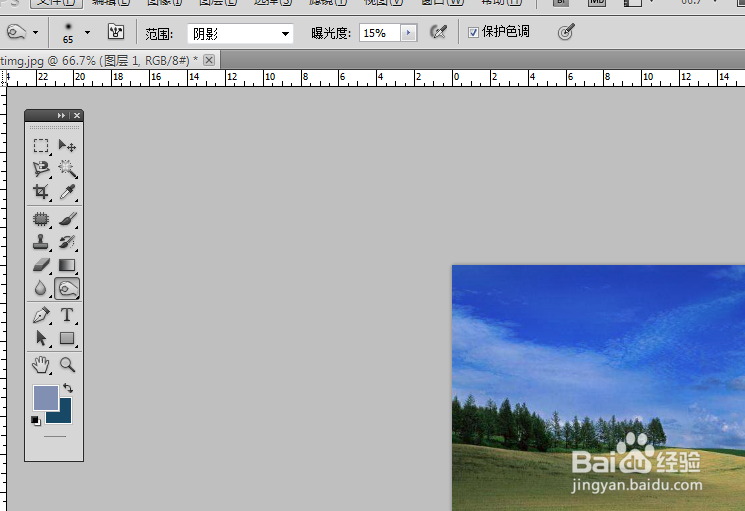Select the Hand tool
Viewport: 745px width, 511px height.
(x=41, y=365)
